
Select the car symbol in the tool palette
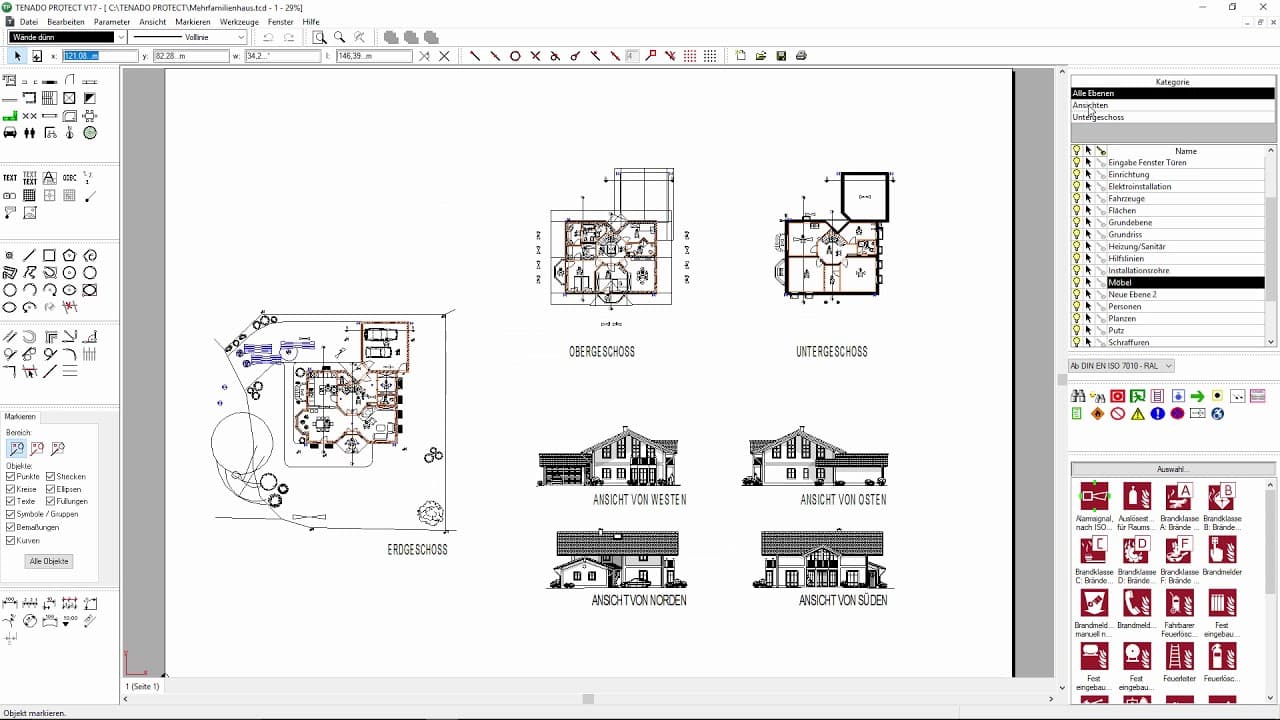10,133
